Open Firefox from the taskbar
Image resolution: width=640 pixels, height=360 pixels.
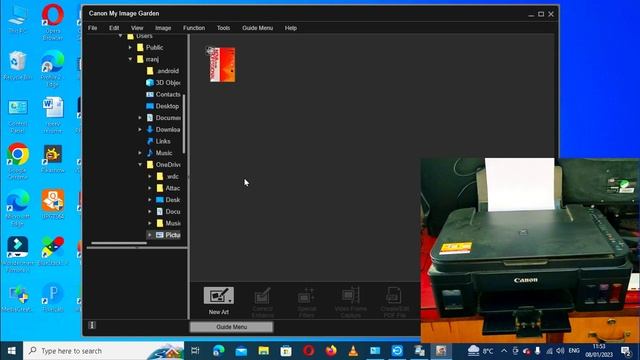331,351
